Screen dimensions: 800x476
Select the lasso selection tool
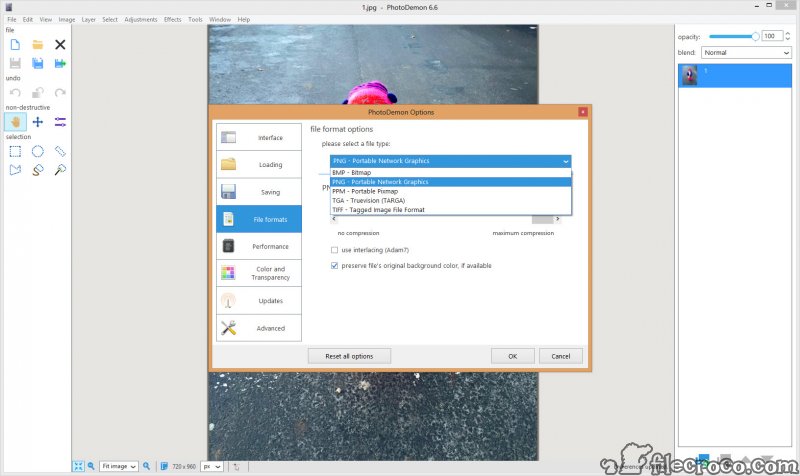38,170
